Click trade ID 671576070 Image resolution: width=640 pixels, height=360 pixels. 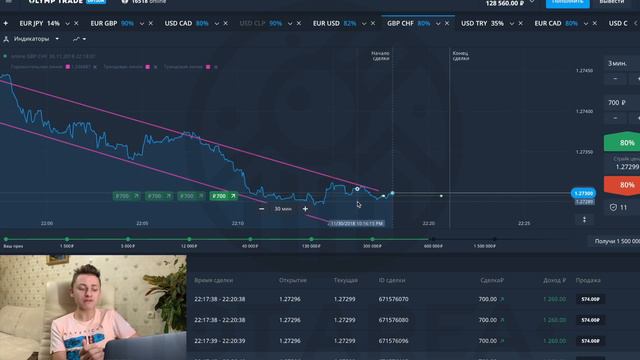[x=393, y=299]
